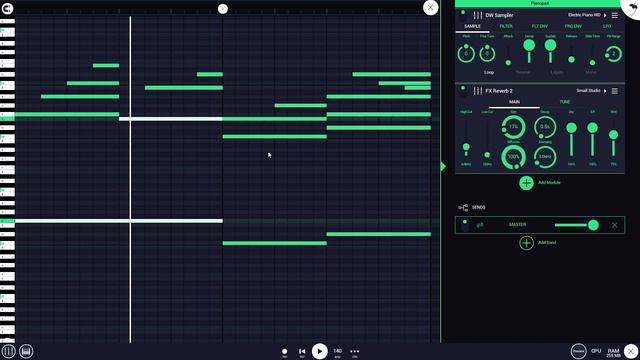Select the reverb TUNE tab
The height and width of the screenshot is (360, 640).
click(x=565, y=102)
